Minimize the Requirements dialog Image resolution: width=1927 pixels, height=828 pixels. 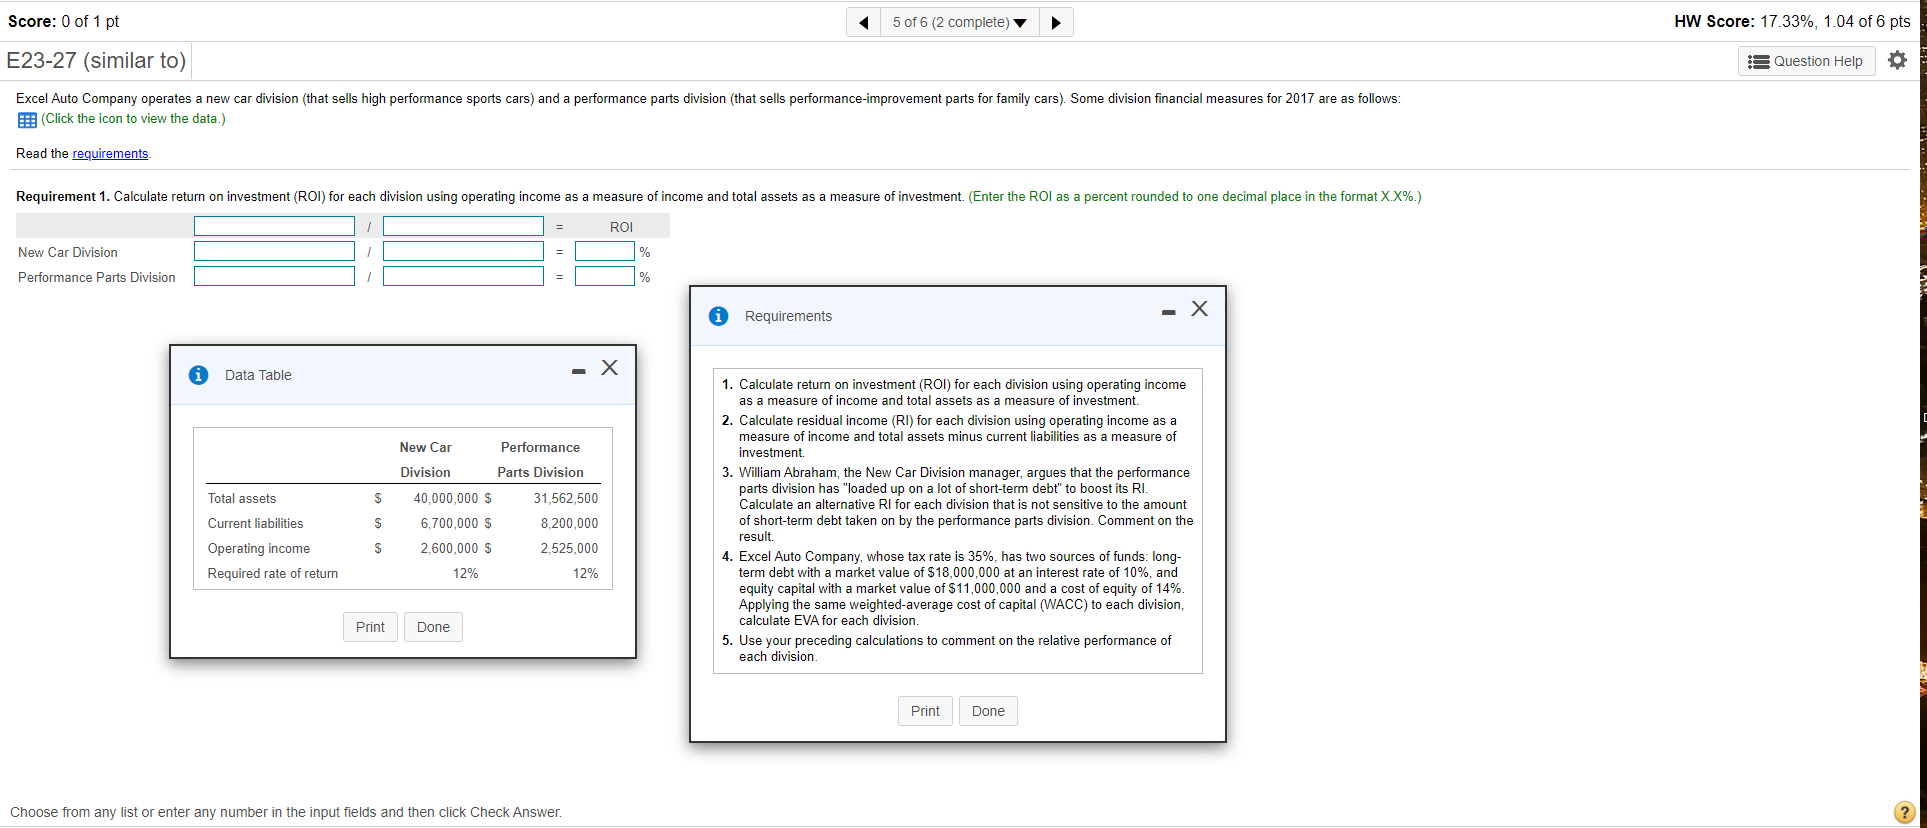click(1168, 313)
